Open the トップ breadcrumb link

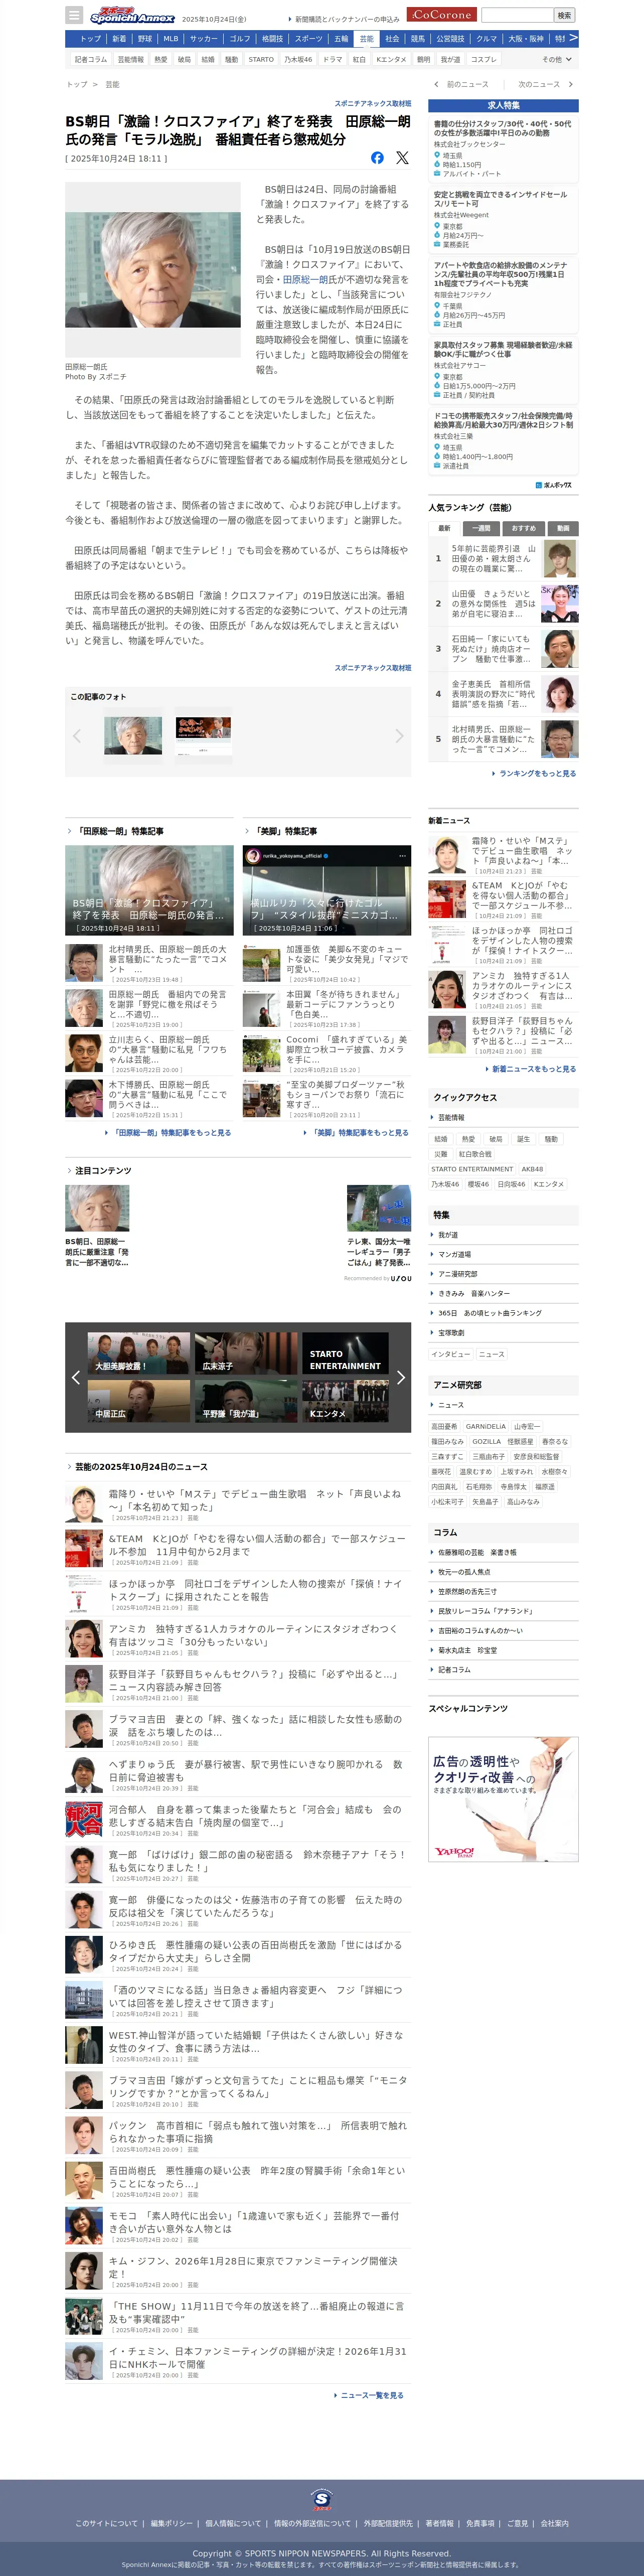pos(77,84)
